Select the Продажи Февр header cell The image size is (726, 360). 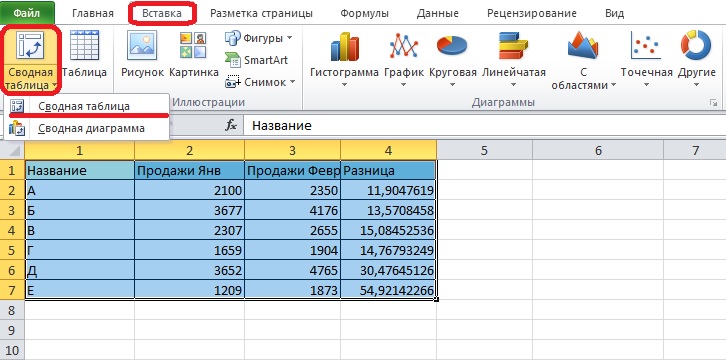[x=293, y=170]
